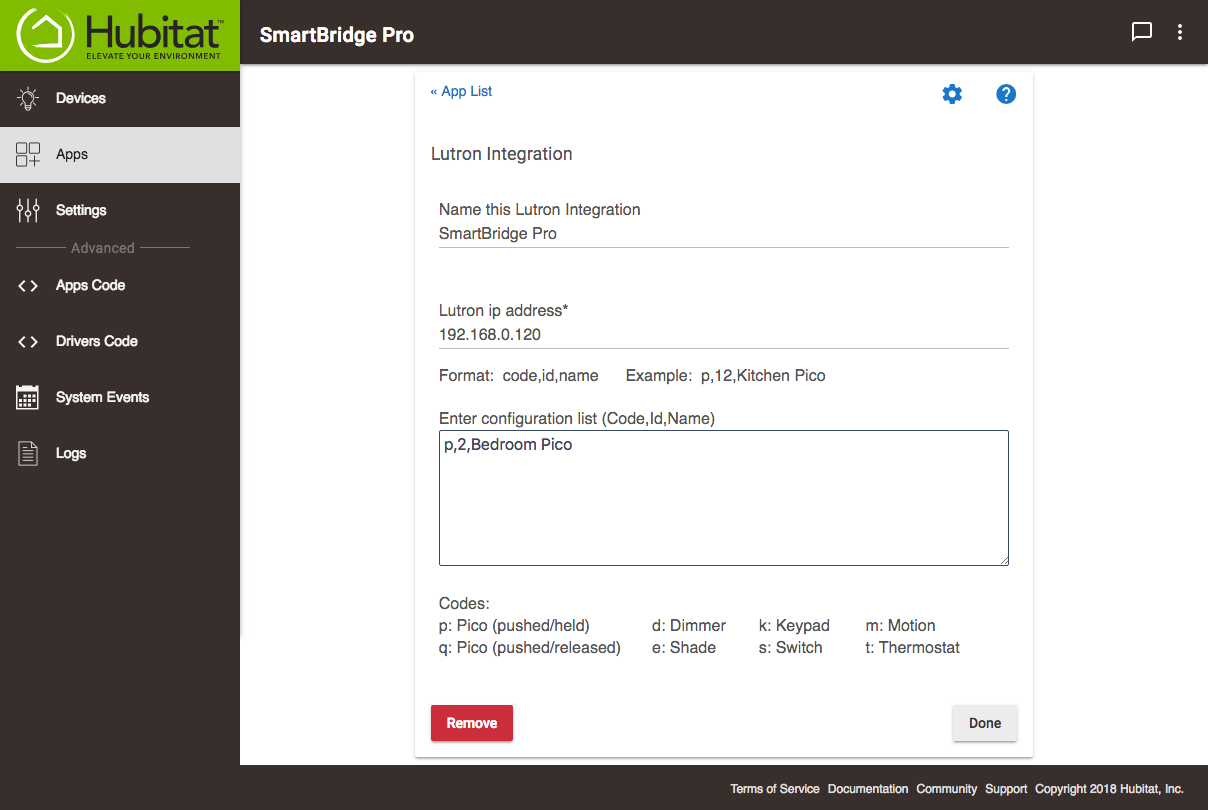Edit the Lutron ip address field
Screen dimensions: 1208x810
coord(724,335)
